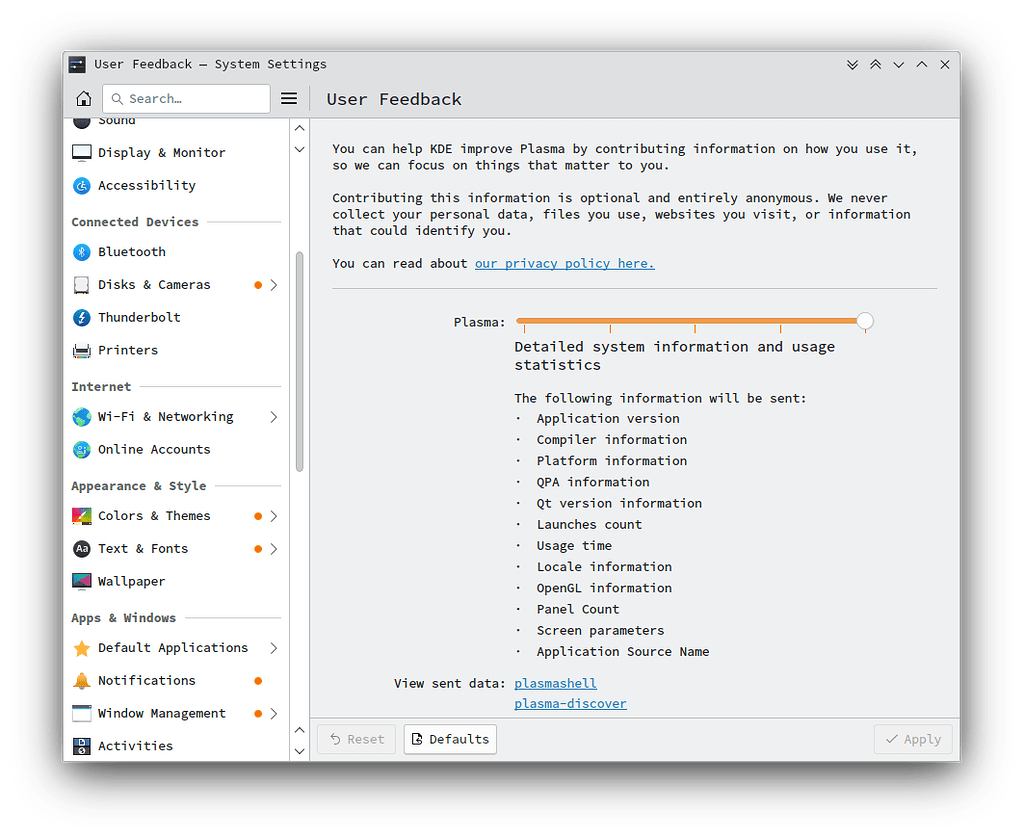Screen dimensions: 1024x837
Task: Open the Display & Monitor settings page
Action: tap(161, 153)
